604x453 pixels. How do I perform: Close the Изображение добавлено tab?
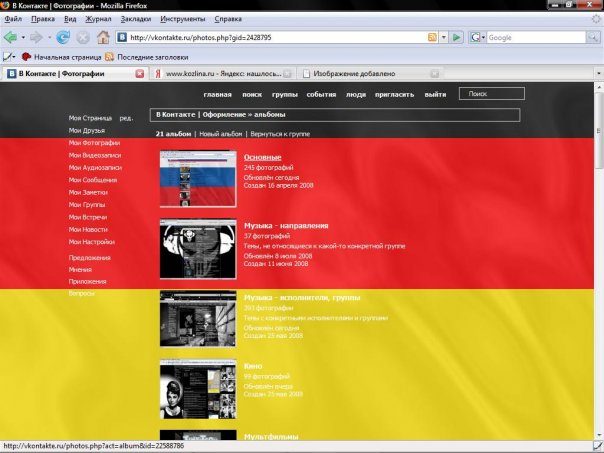tap(435, 74)
